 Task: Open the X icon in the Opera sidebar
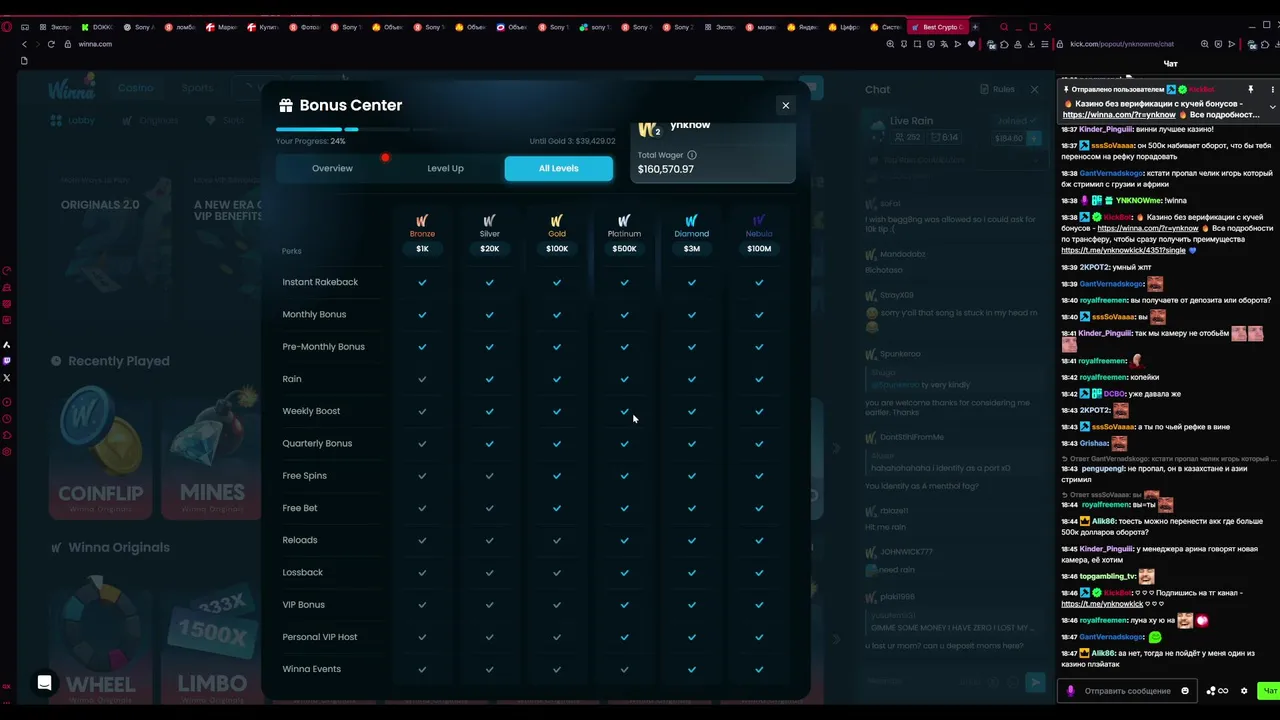point(7,377)
